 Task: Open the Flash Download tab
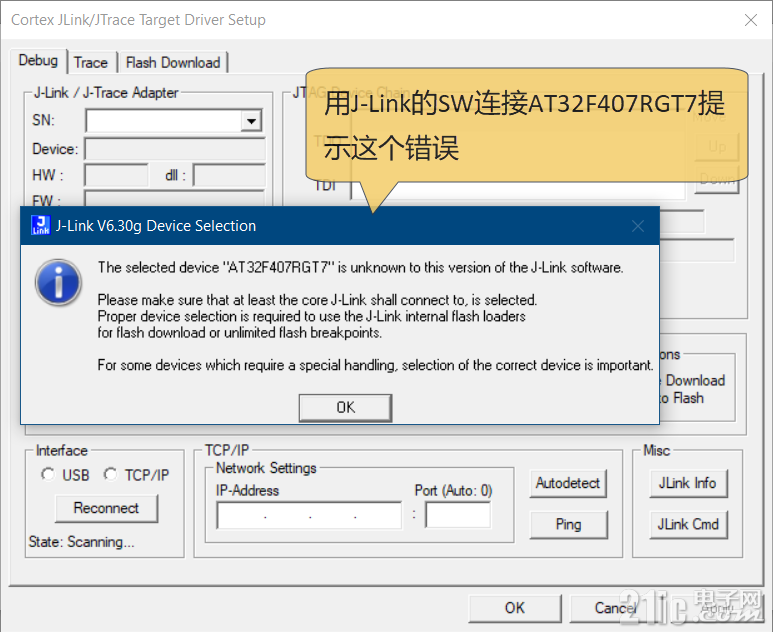pyautogui.click(x=173, y=63)
